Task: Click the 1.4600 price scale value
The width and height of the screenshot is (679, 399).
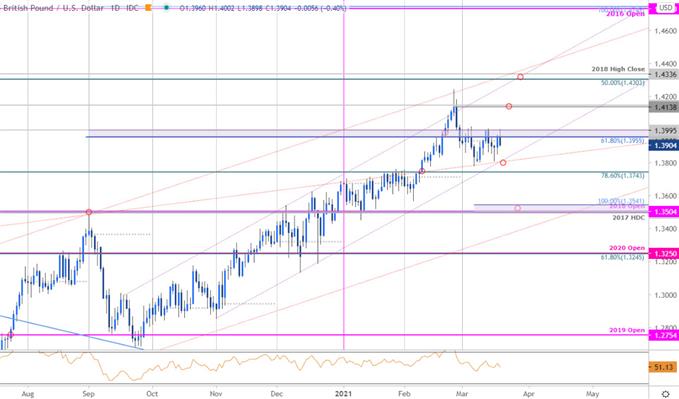Action: point(665,31)
